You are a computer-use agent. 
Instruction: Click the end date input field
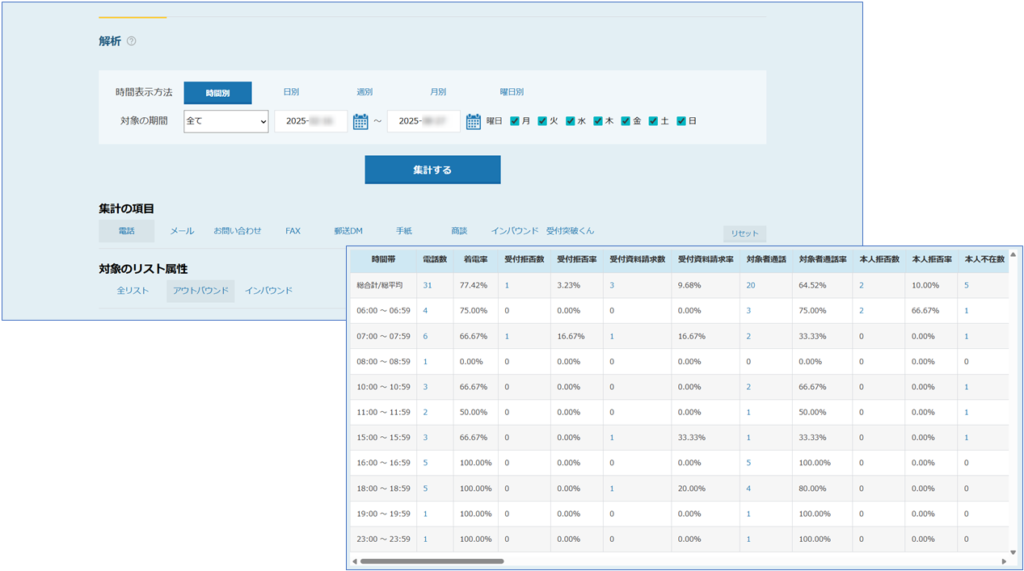(x=424, y=122)
